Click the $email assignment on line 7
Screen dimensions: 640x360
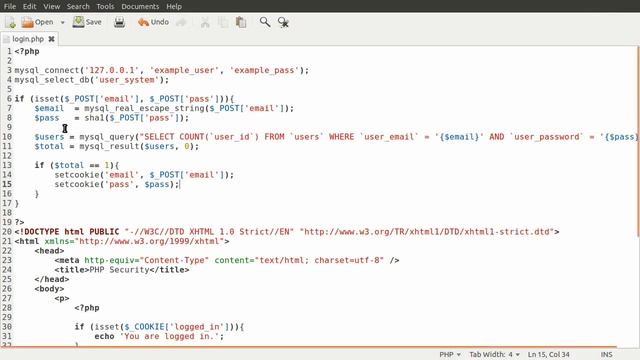[164, 108]
